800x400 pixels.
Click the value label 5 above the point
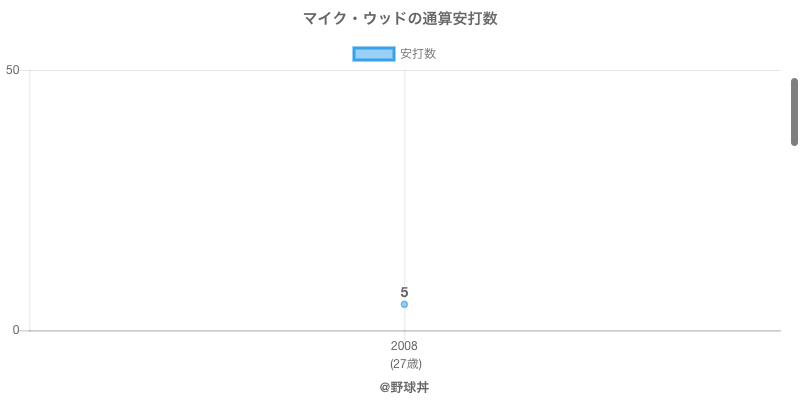404,292
